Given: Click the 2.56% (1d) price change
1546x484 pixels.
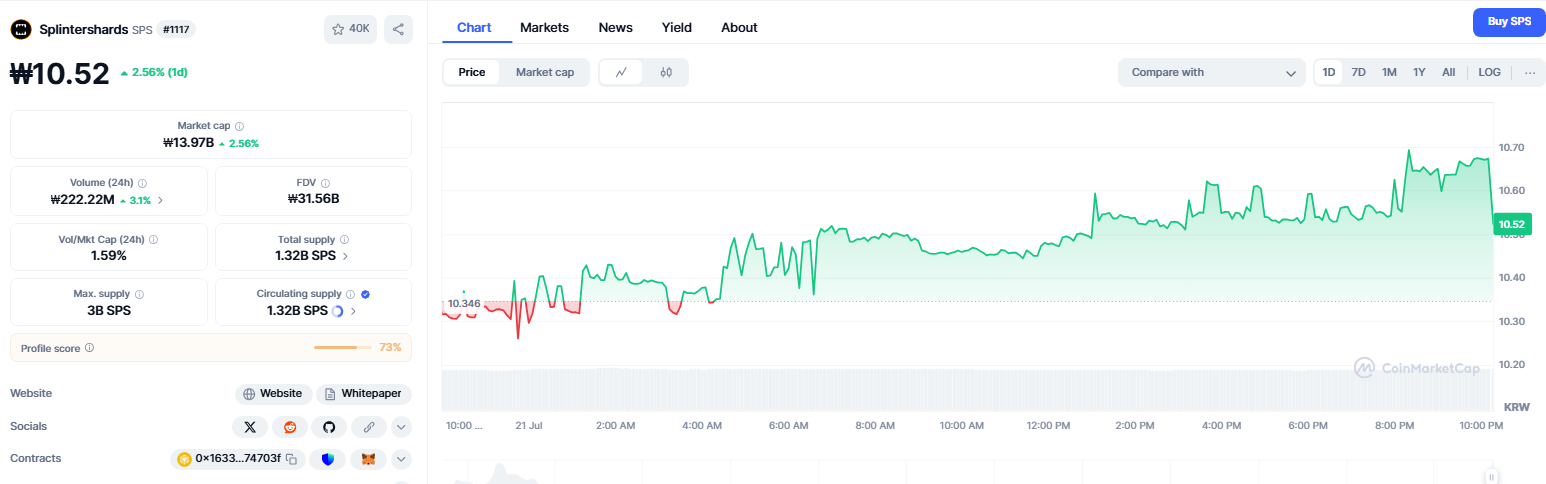Looking at the screenshot, I should 154,73.
